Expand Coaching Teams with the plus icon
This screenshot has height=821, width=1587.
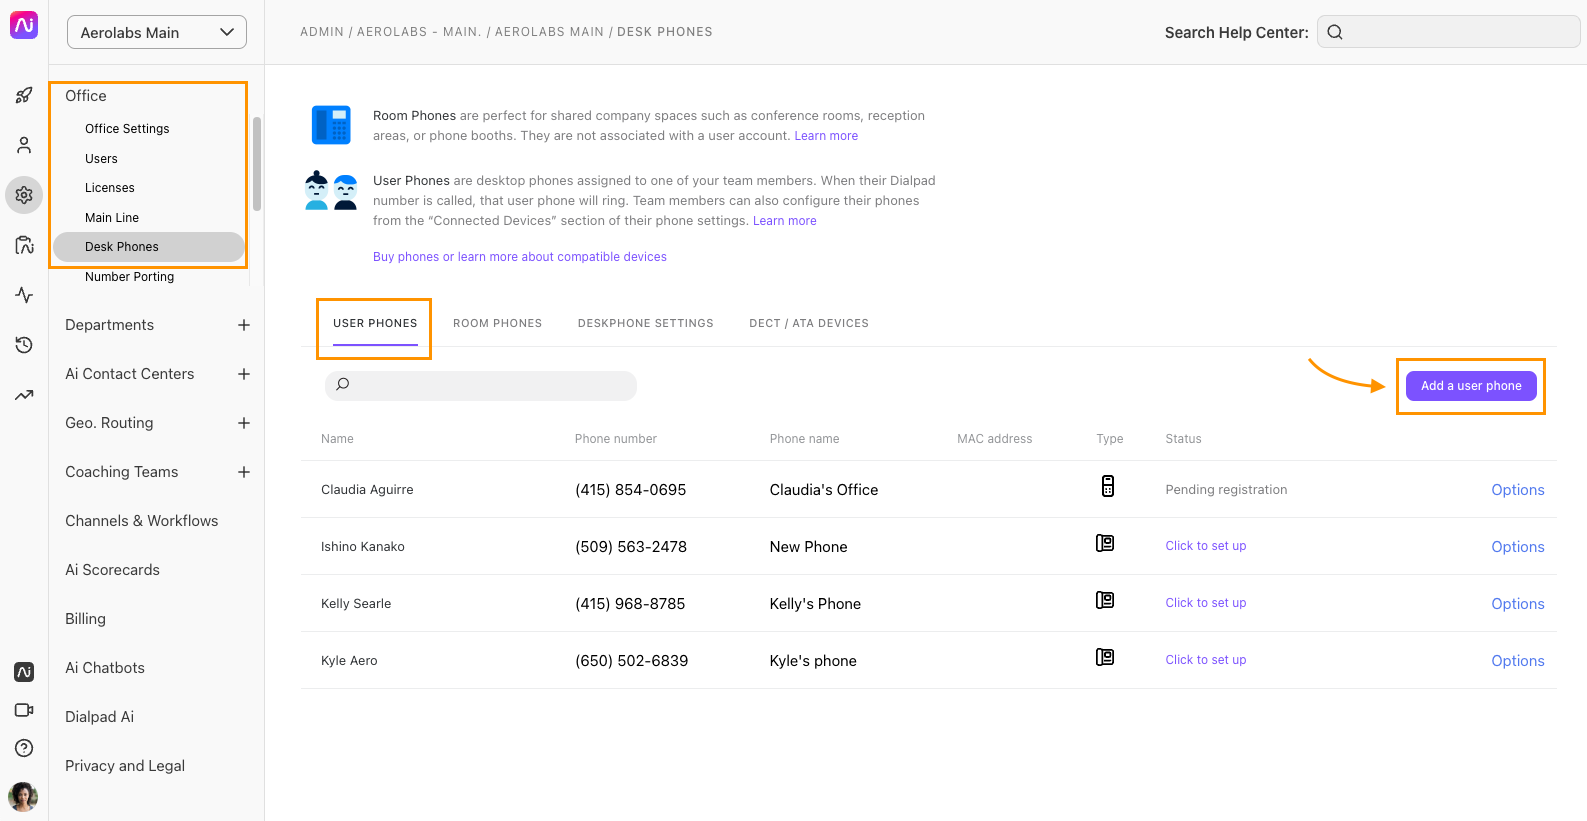[x=244, y=472]
